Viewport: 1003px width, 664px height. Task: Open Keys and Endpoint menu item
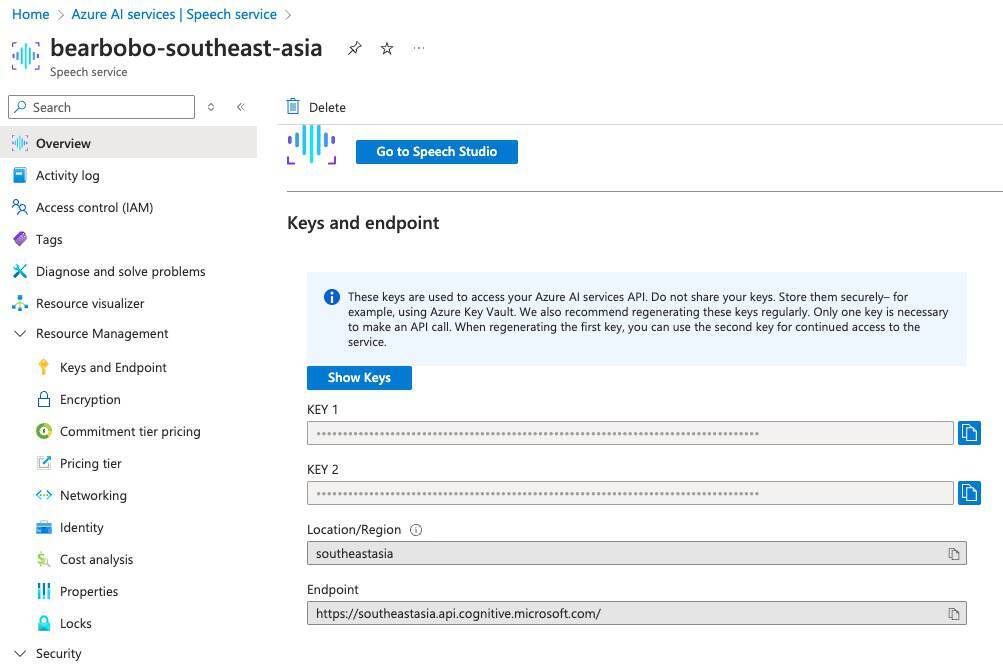click(113, 367)
